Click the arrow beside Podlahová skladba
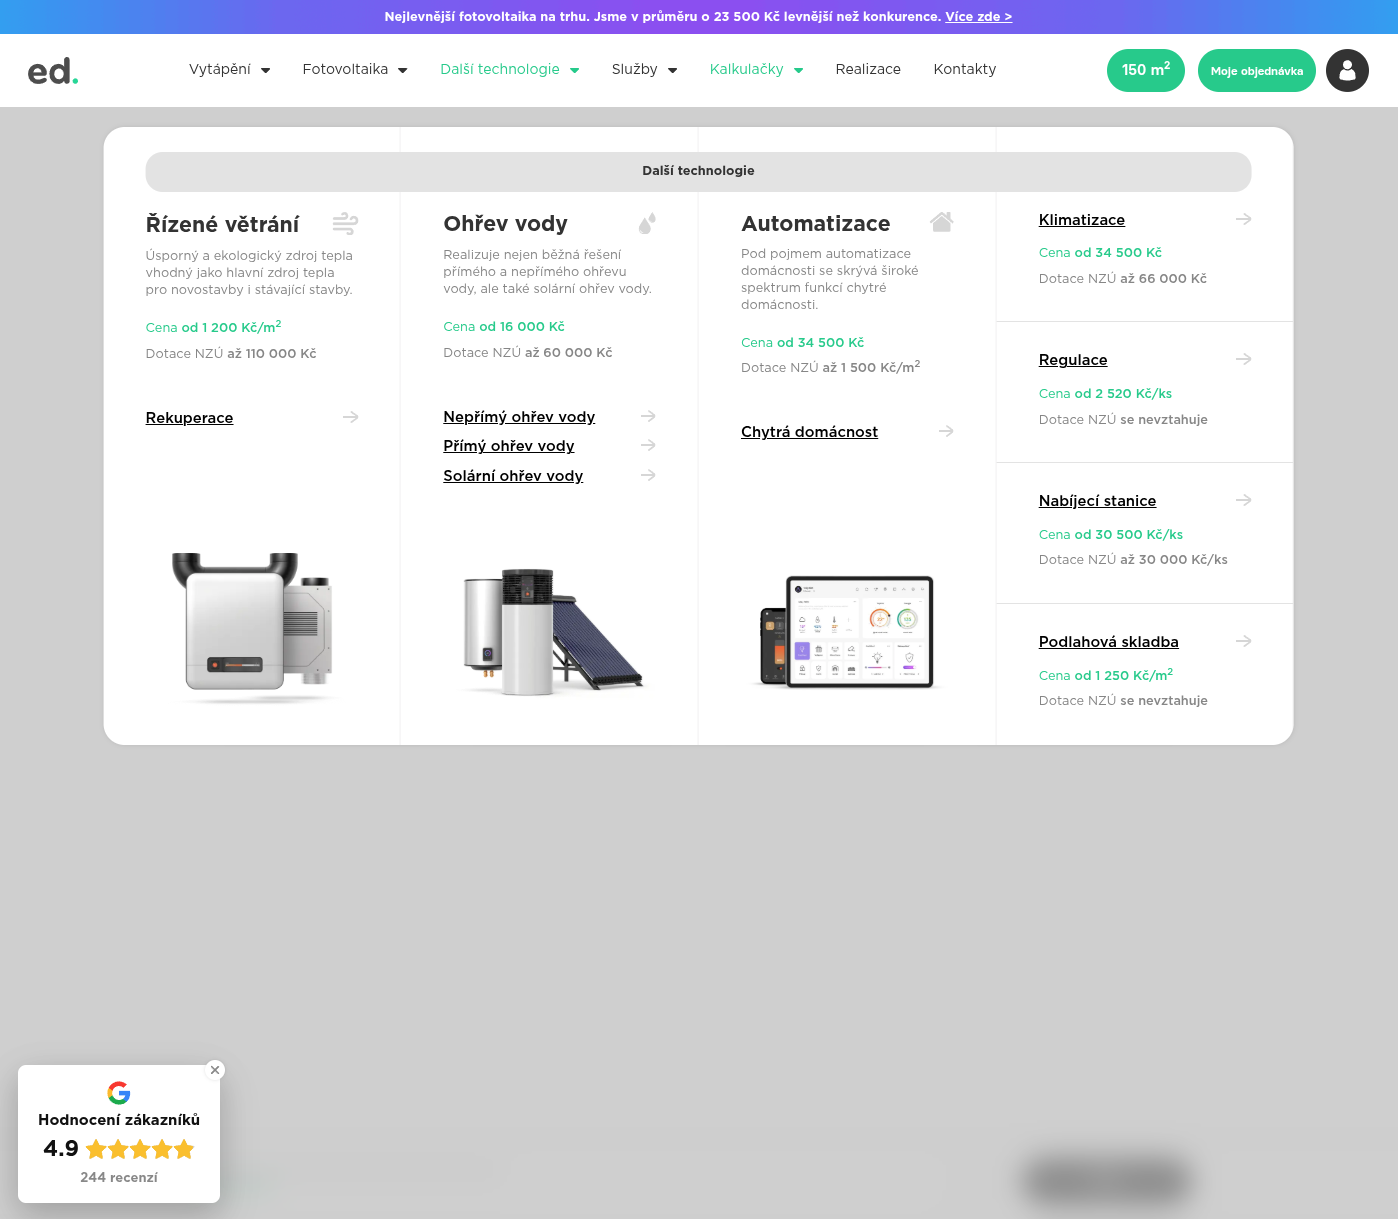This screenshot has height=1219, width=1398. click(x=1243, y=641)
